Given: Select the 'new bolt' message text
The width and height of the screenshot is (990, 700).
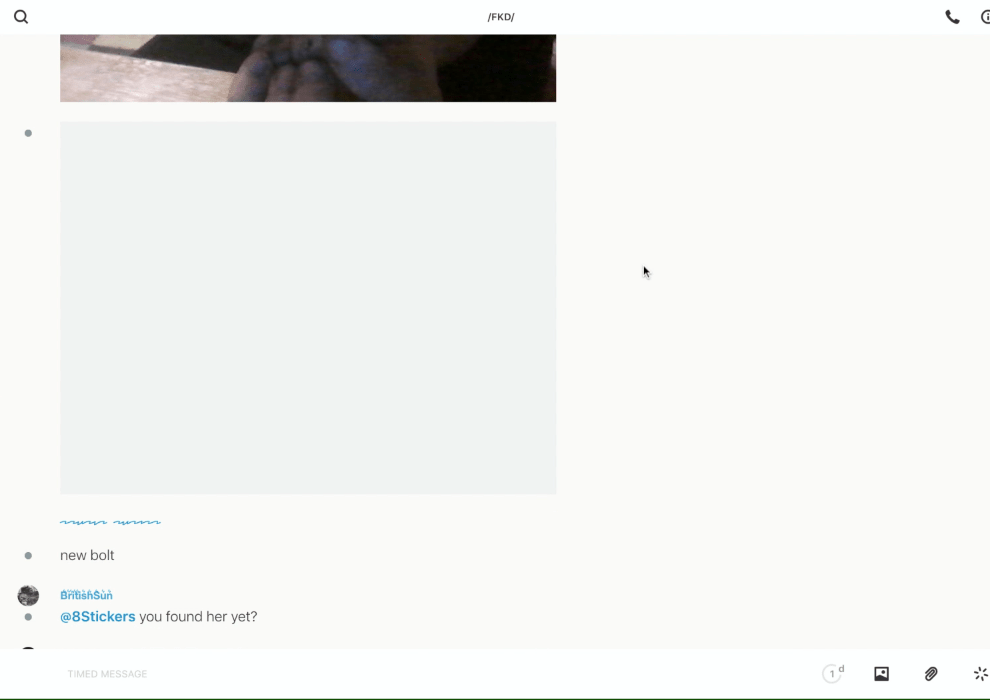Looking at the screenshot, I should click(x=87, y=555).
